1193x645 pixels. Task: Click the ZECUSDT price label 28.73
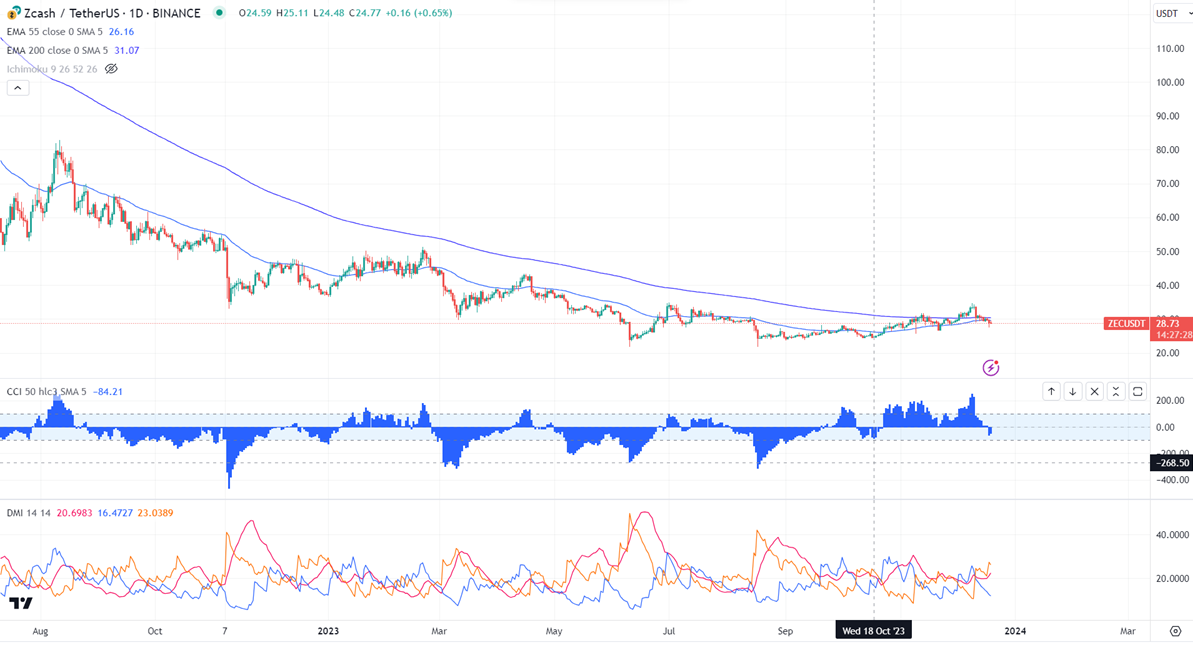[x=1148, y=324]
